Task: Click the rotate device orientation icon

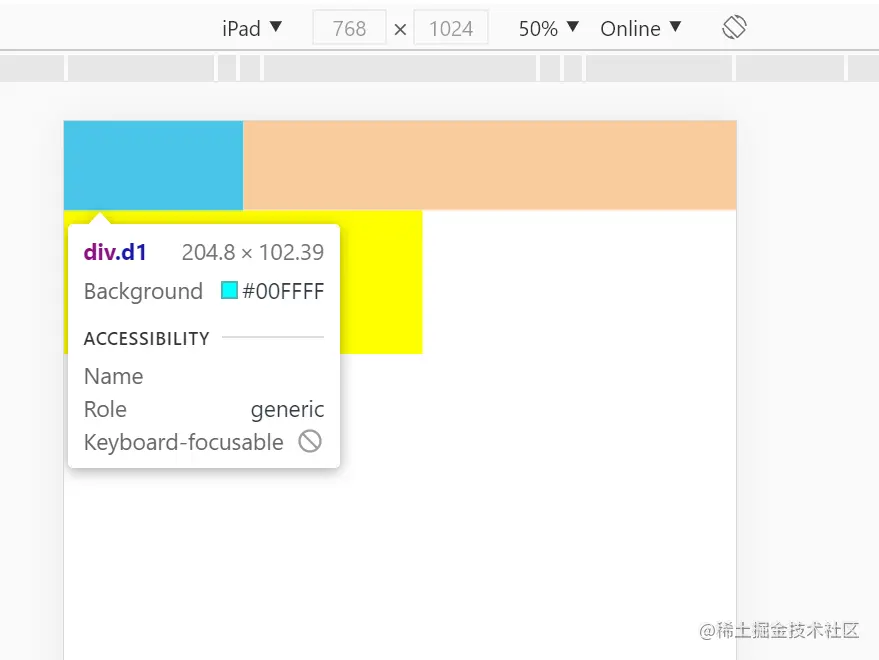Action: pos(734,28)
